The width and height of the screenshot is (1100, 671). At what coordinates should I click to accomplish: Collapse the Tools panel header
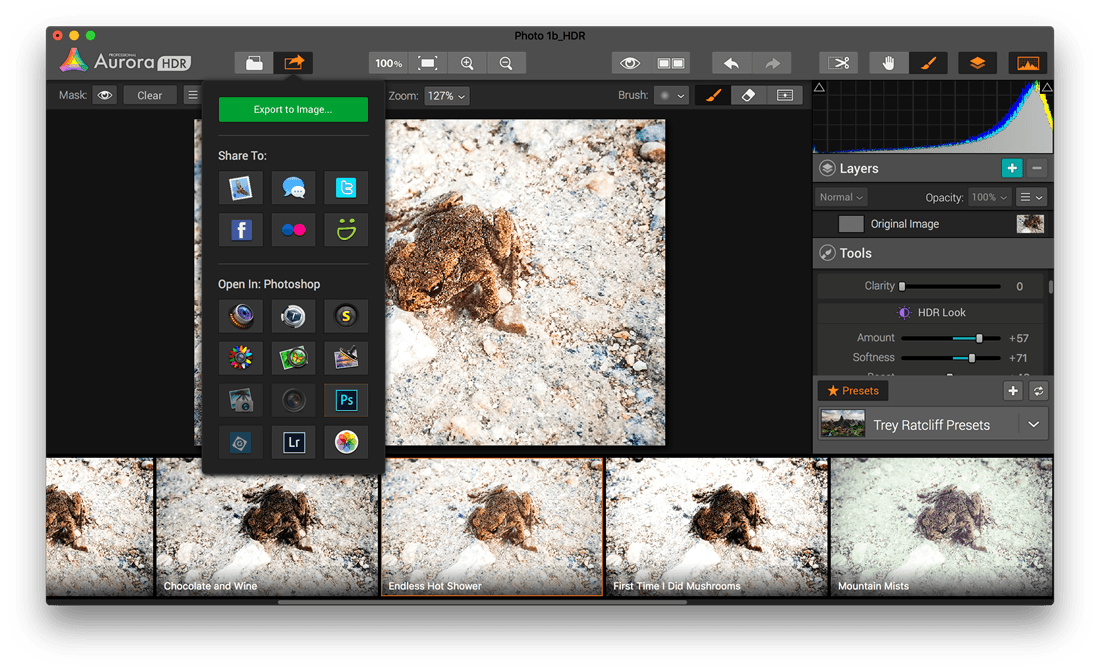pyautogui.click(x=932, y=253)
